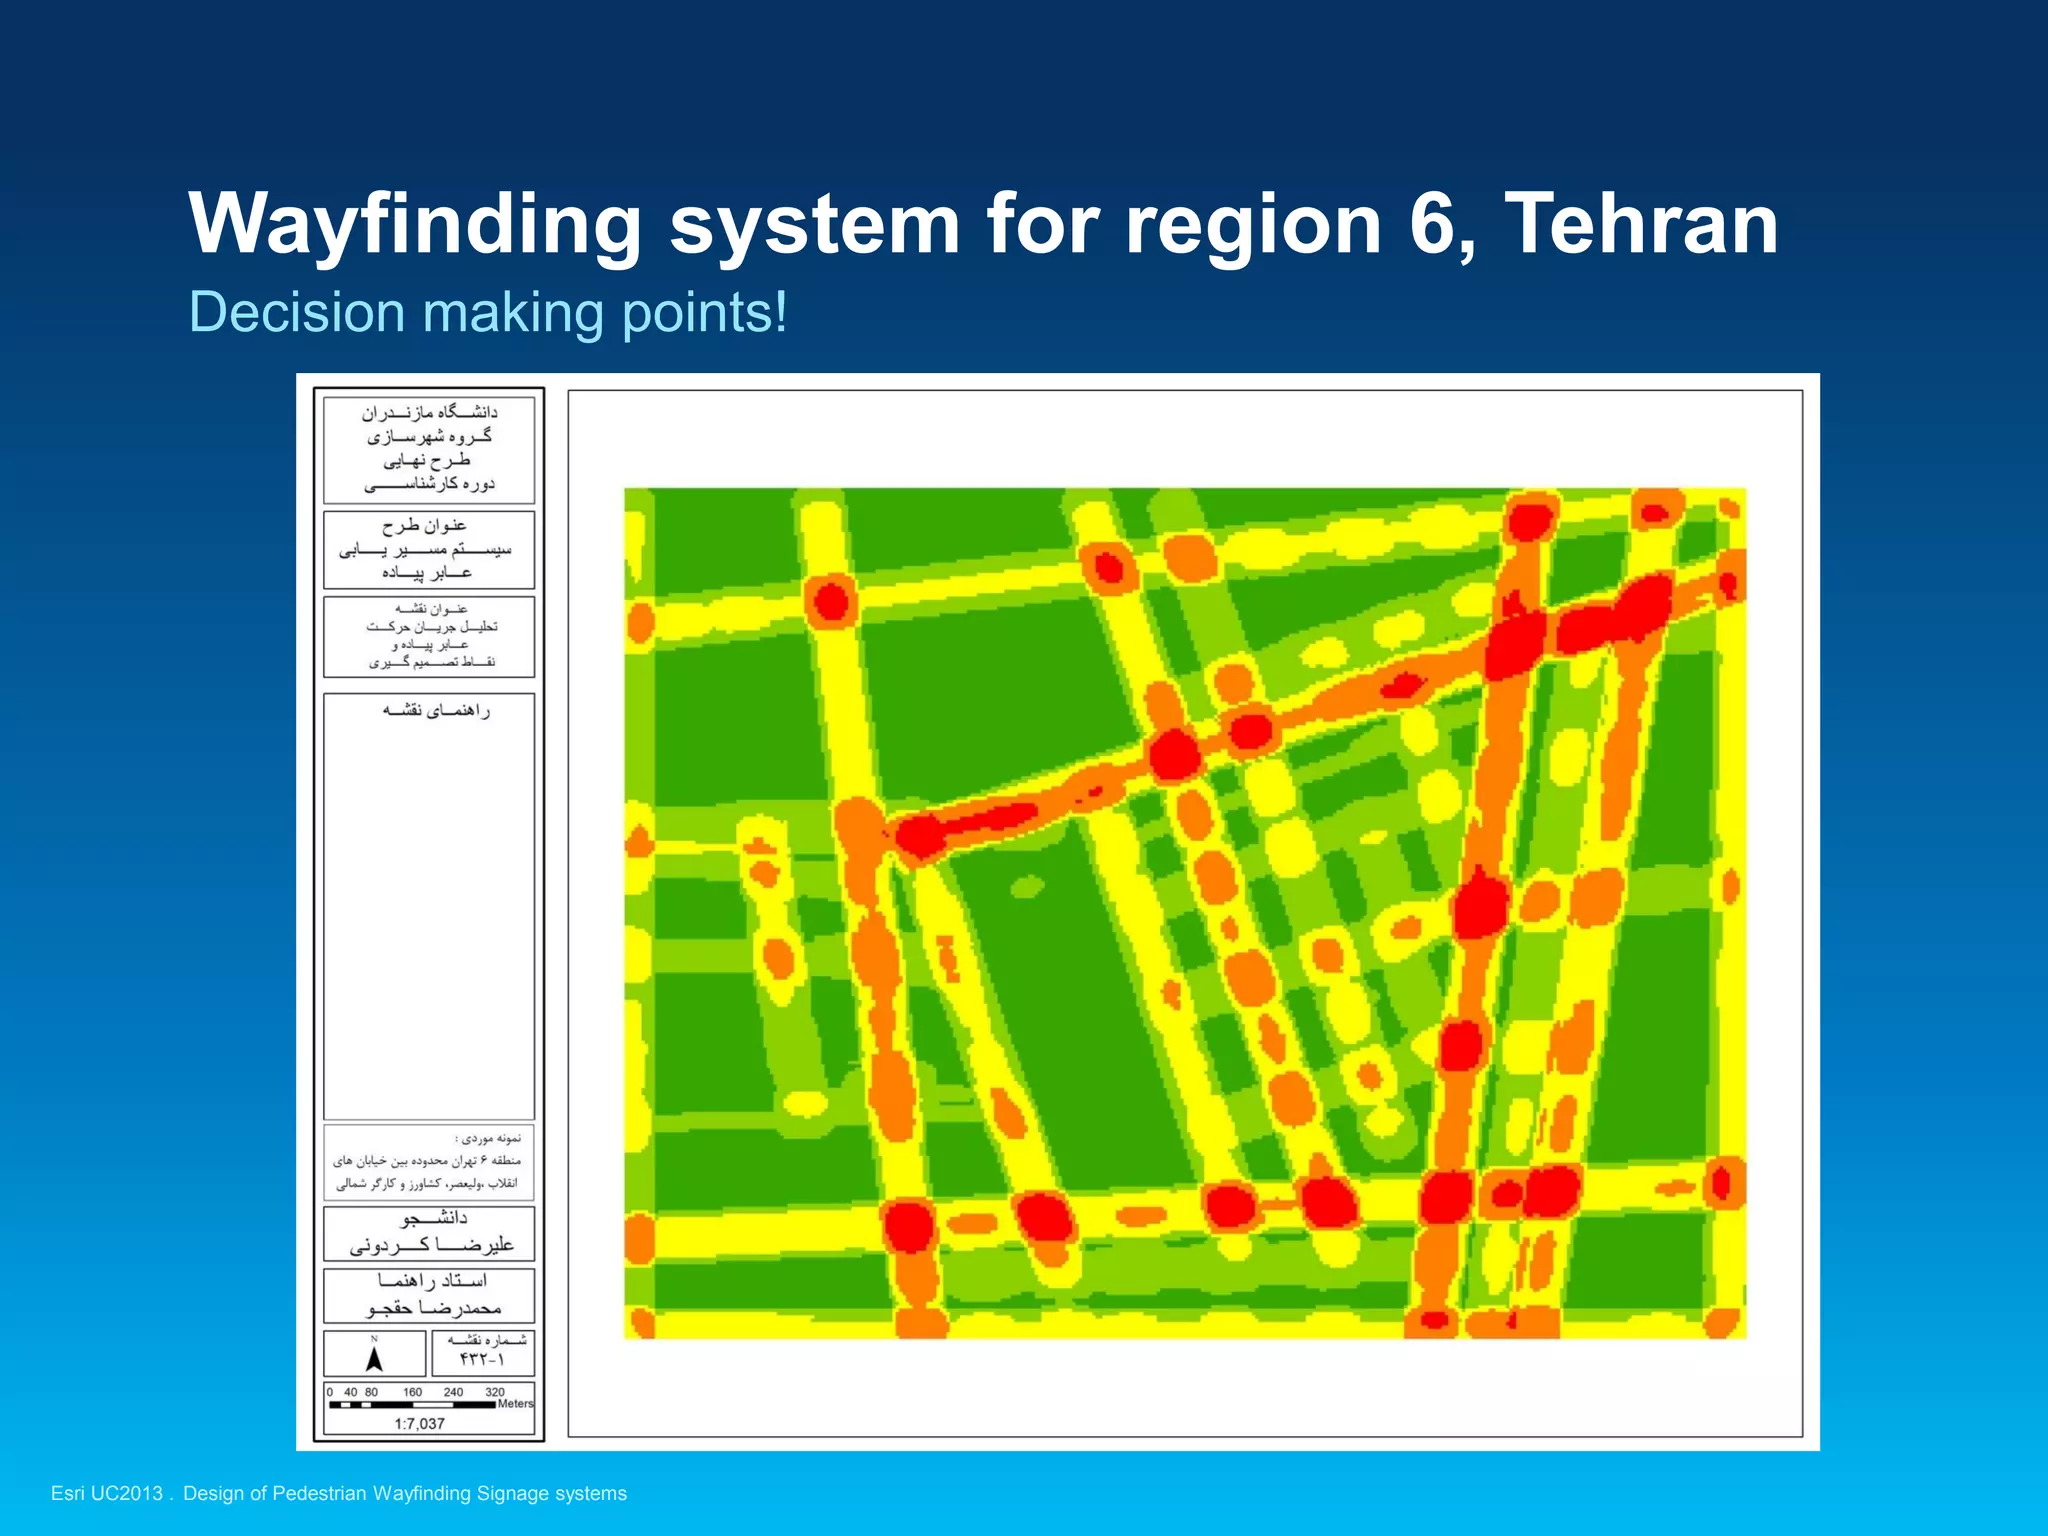
Task: Click the university name box at top of sidebar
Action: tap(429, 449)
